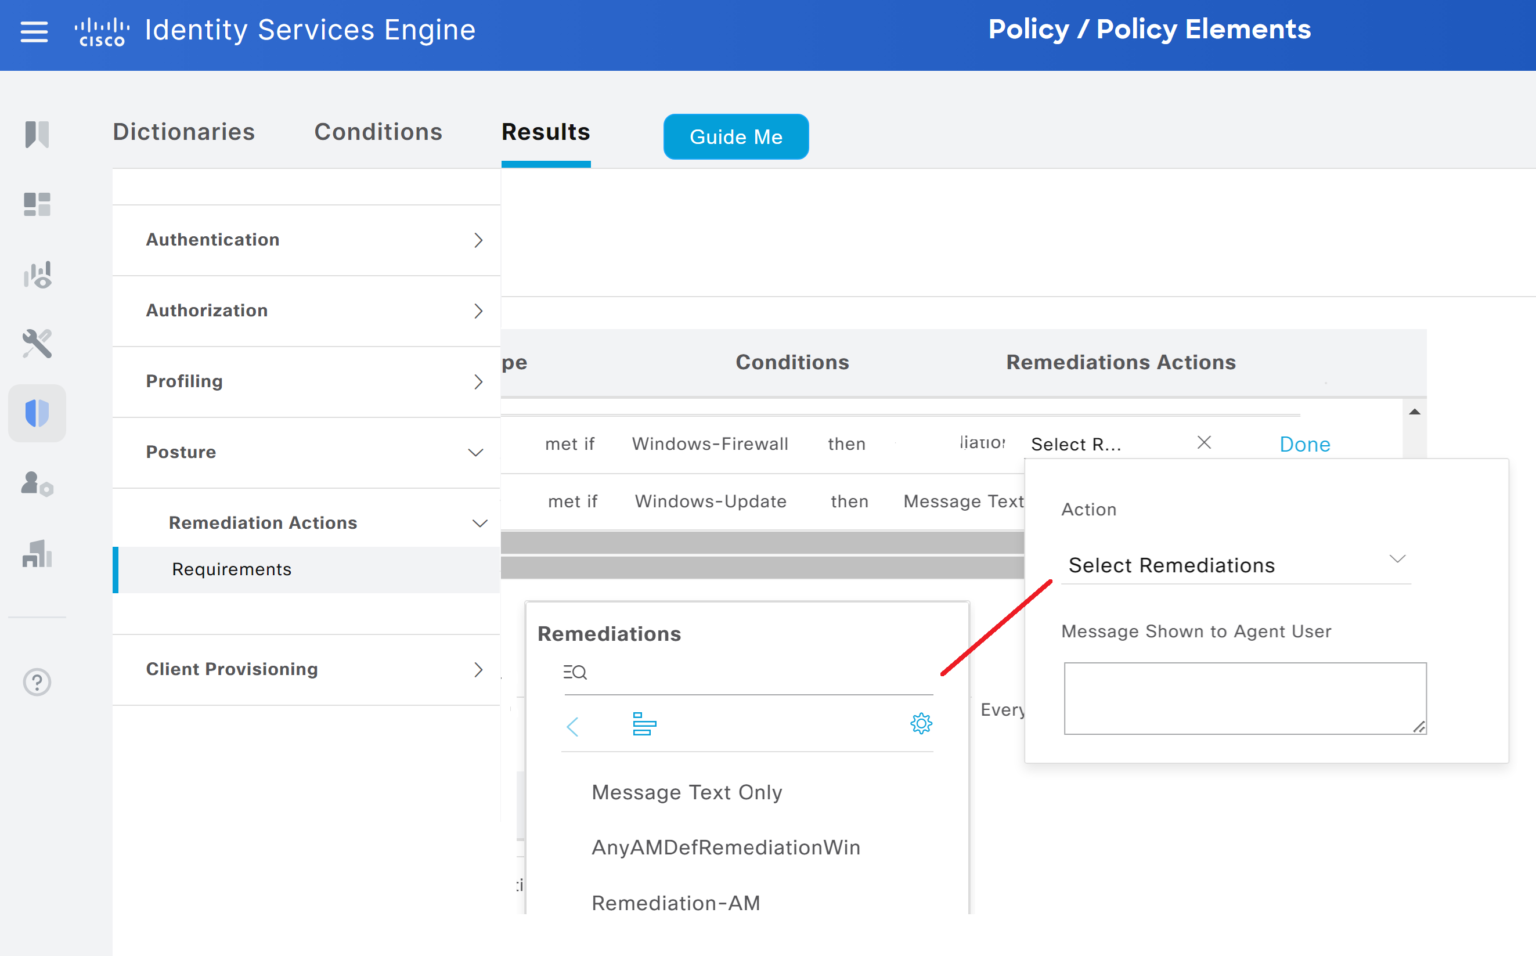Open the Bookmarks sidebar icon
This screenshot has height=956, width=1536.
[37, 134]
